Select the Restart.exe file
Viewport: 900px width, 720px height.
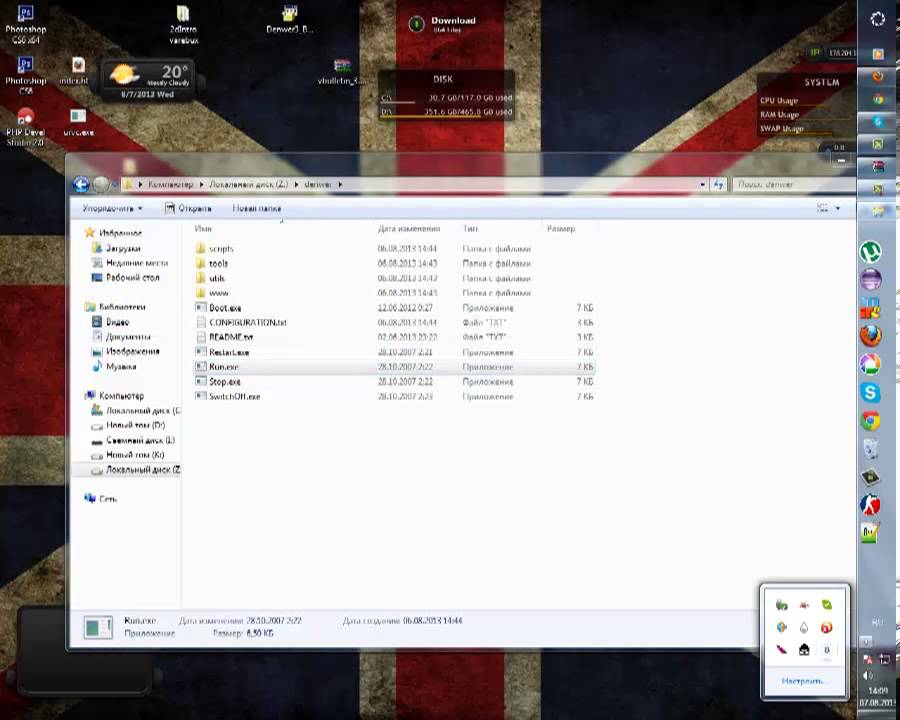pyautogui.click(x=394, y=352)
